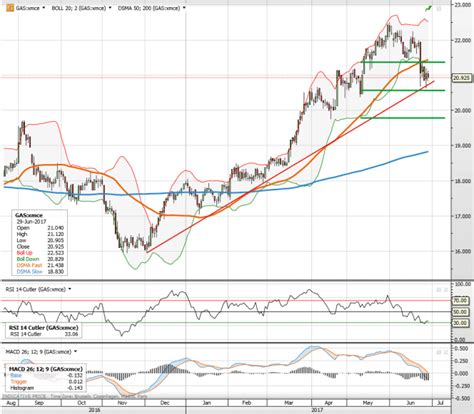Screen dimensions: 474x414
Task: Click the Nov month label on time axis
Action: 123,403
